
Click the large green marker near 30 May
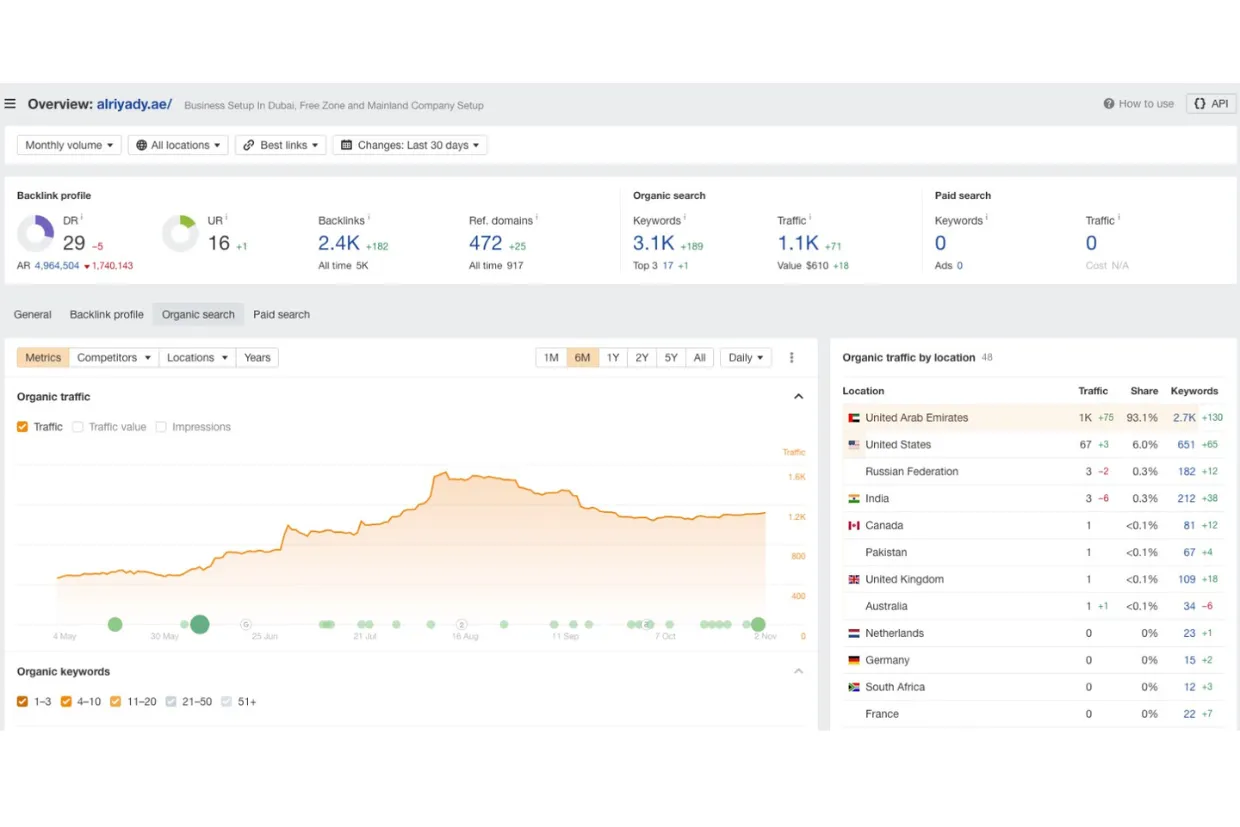coord(200,624)
